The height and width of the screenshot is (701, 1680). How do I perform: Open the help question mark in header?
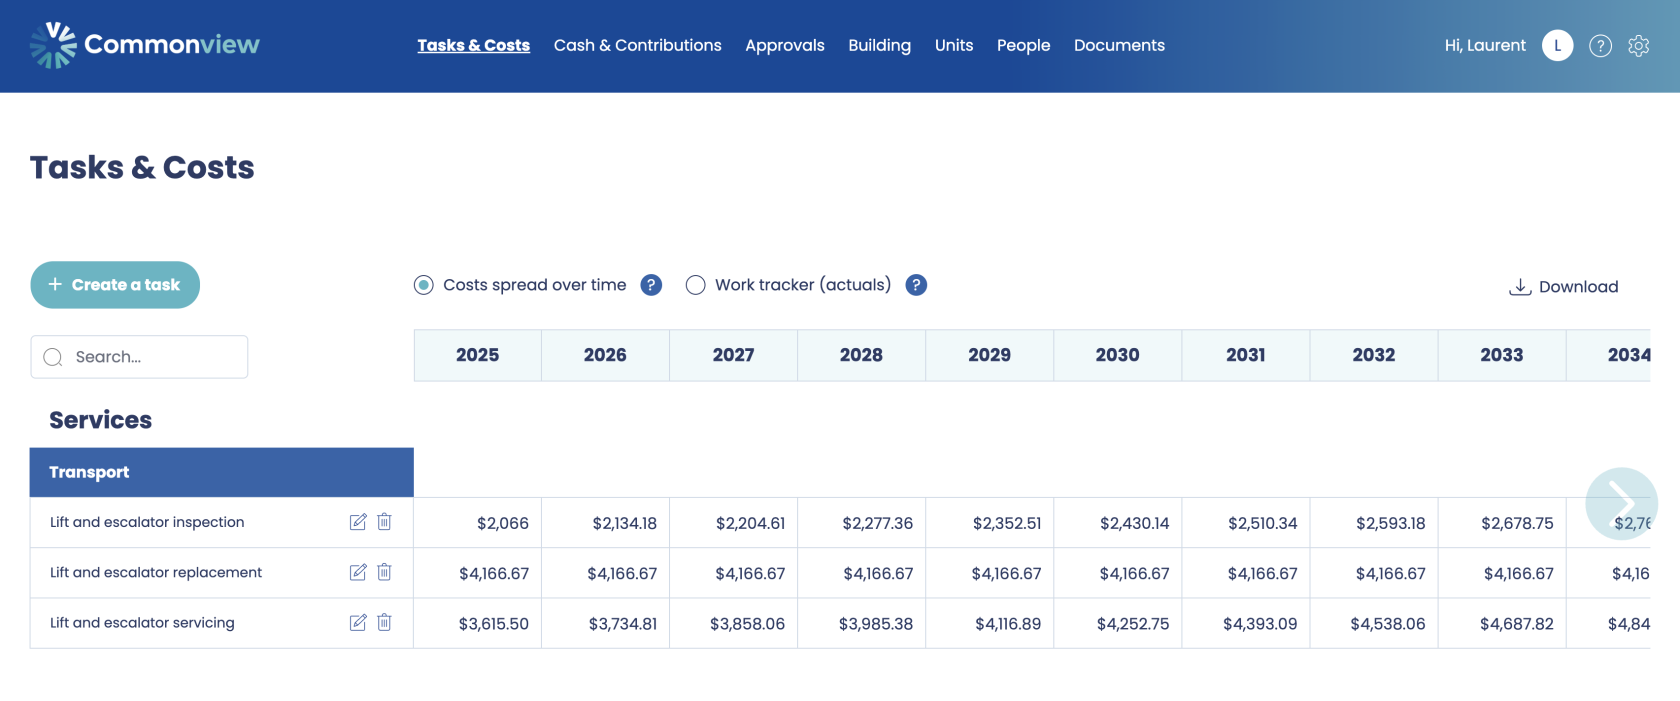1600,46
